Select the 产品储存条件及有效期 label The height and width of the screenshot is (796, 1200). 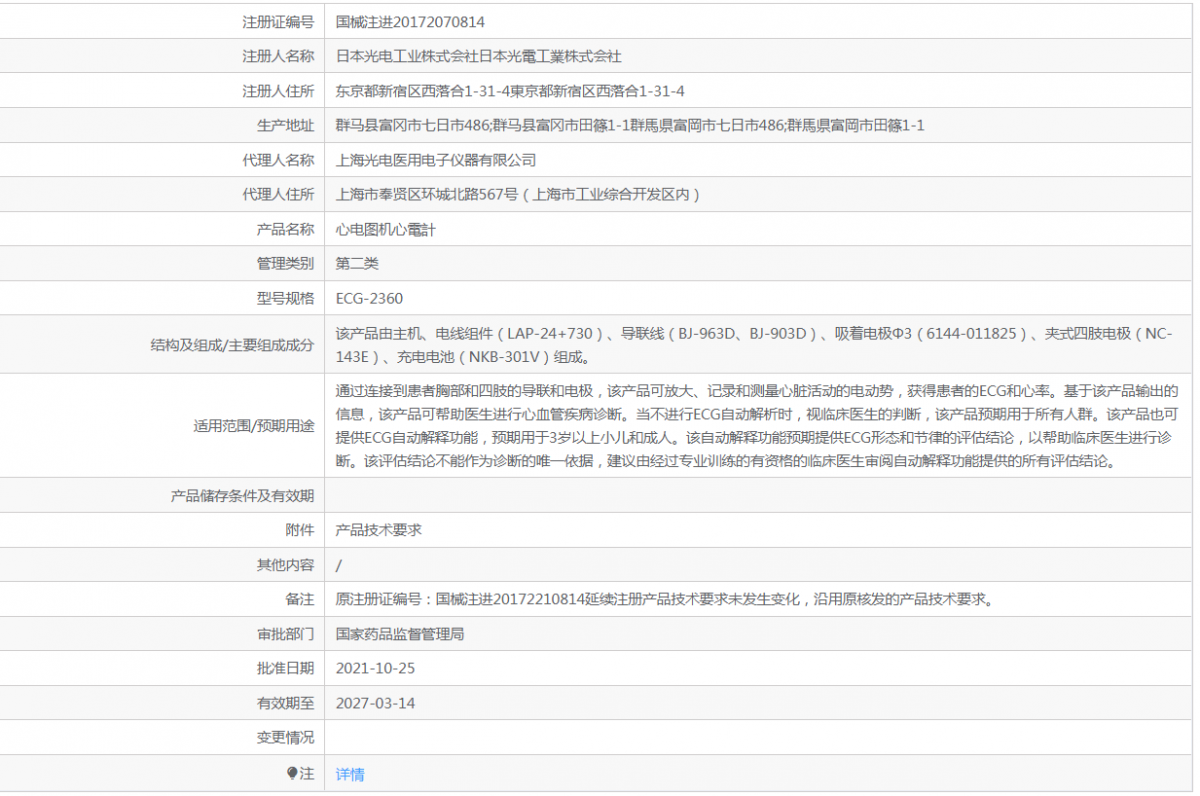(x=243, y=496)
